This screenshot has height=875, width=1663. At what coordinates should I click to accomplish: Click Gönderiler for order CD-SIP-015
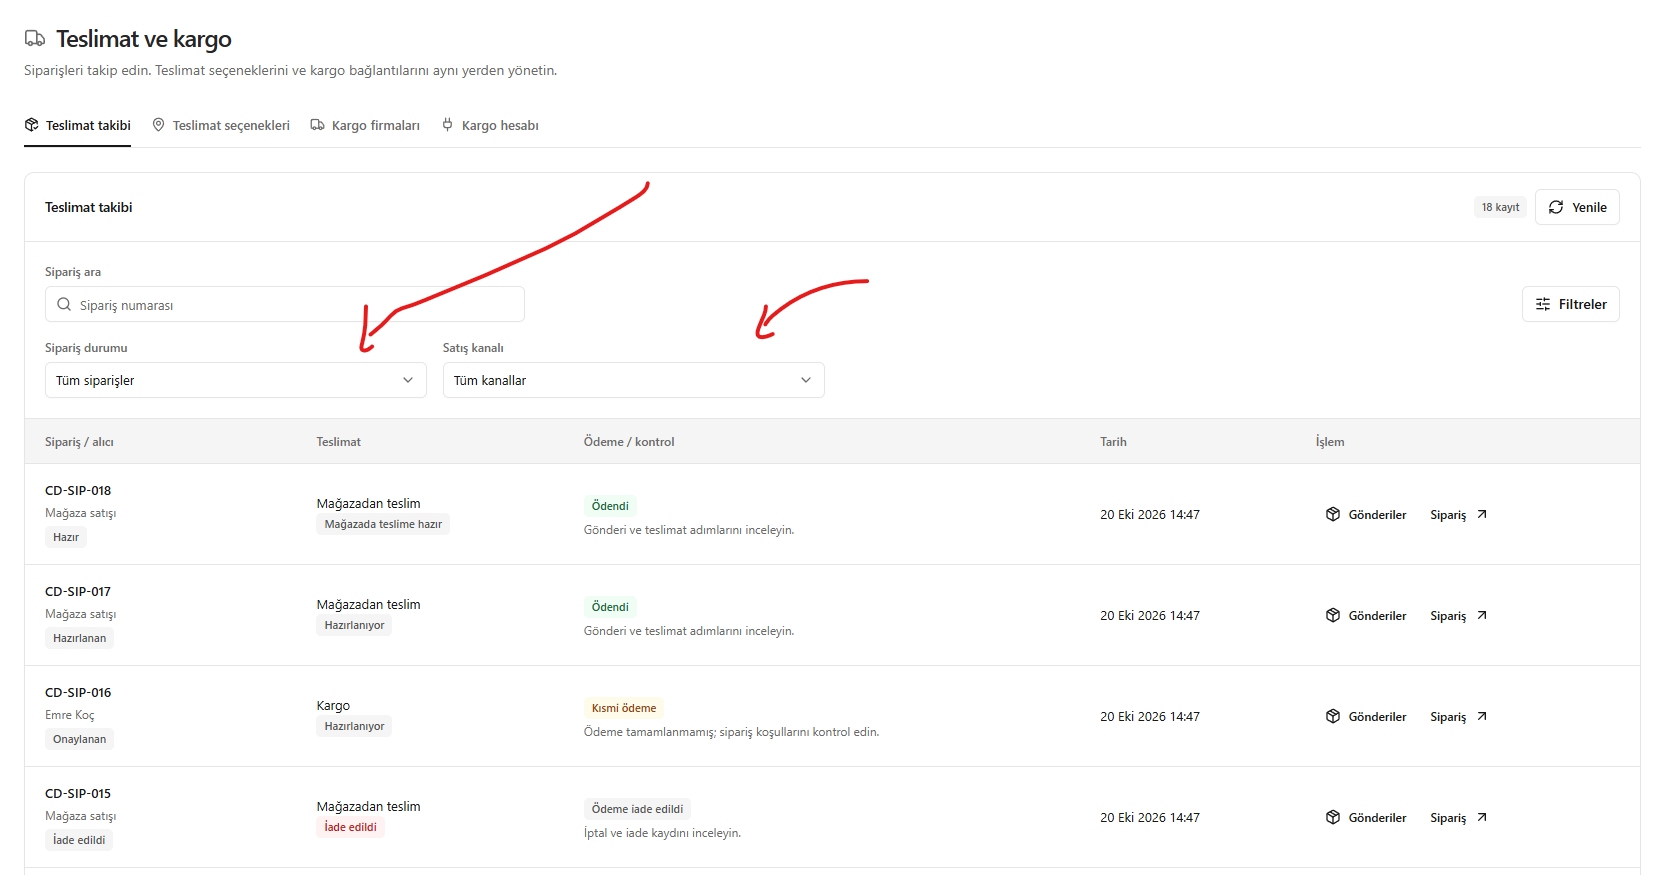click(x=1366, y=817)
